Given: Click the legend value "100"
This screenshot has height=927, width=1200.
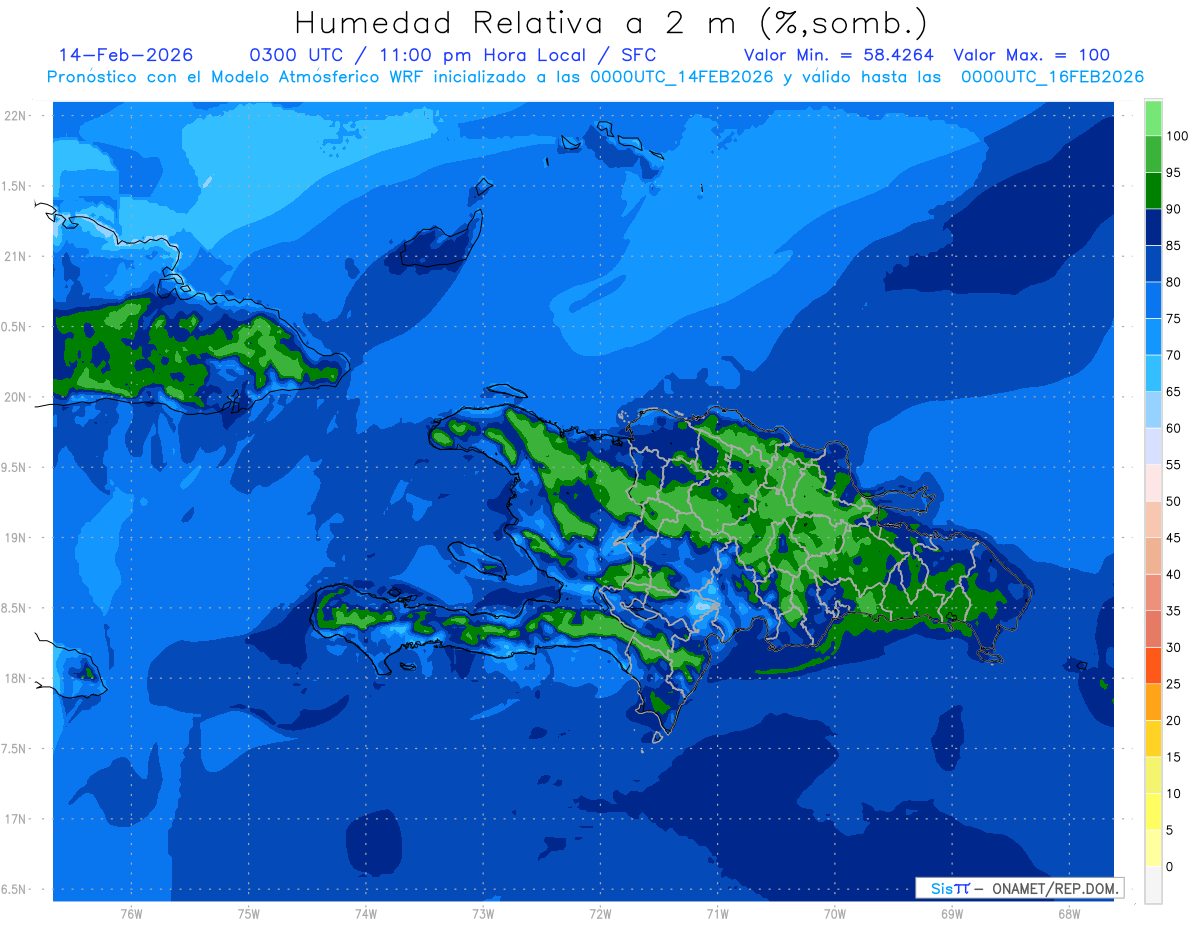Looking at the screenshot, I should 1176,136.
